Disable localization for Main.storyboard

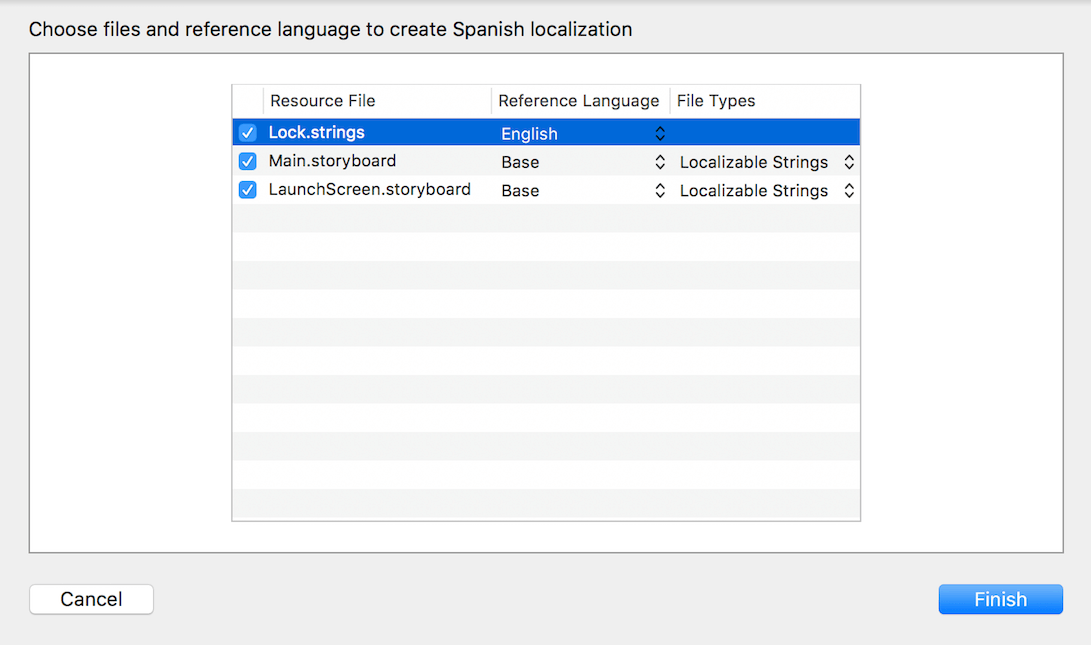click(247, 161)
